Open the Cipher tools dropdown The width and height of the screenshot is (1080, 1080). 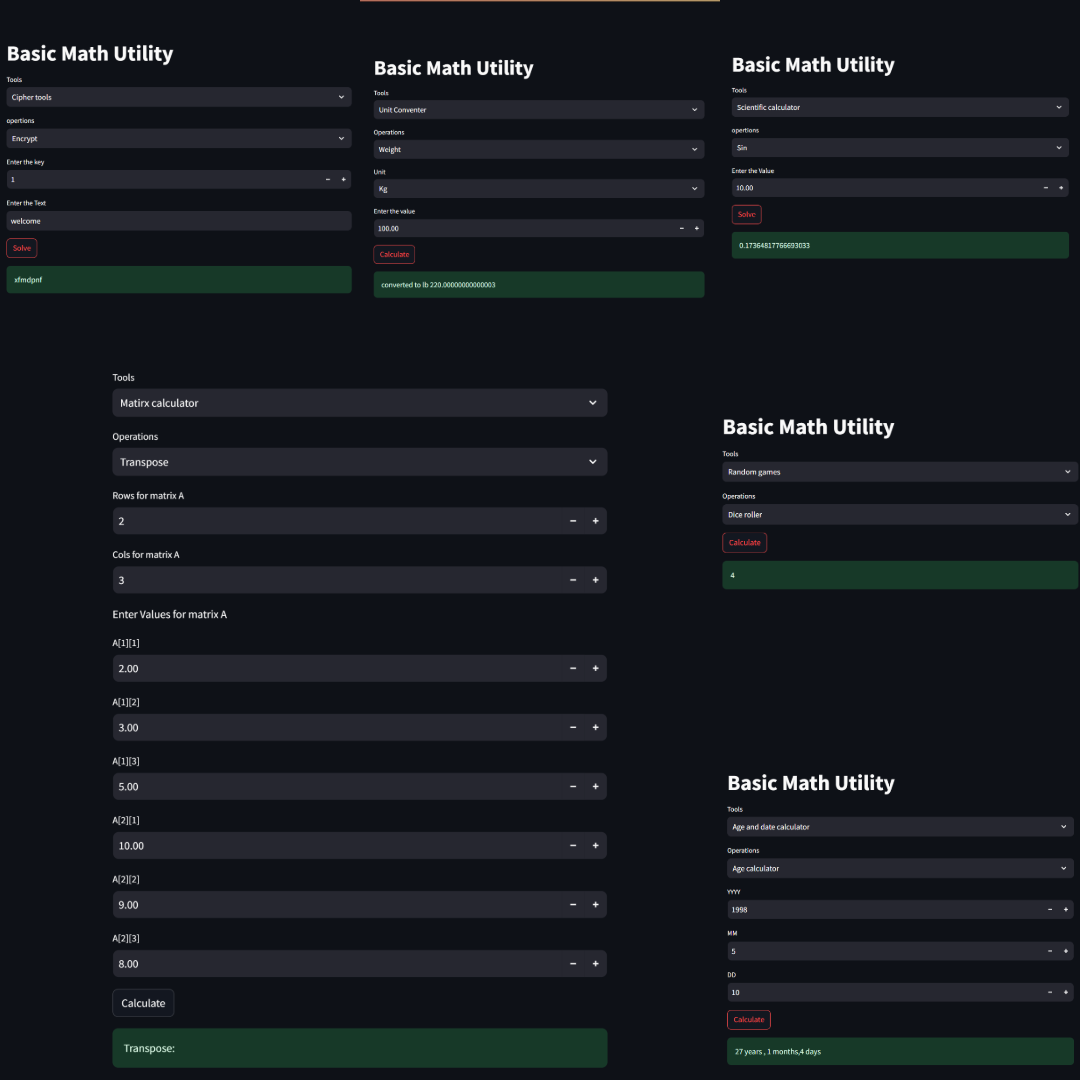178,97
